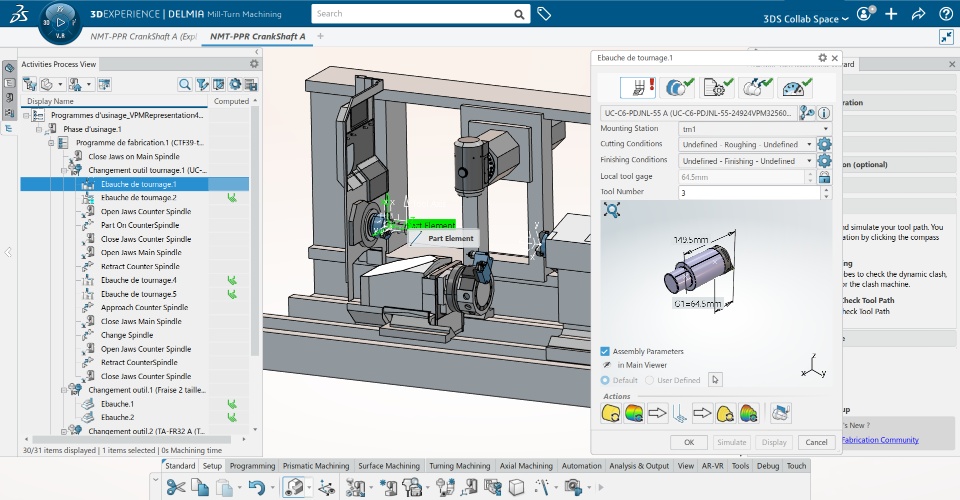
Task: Expand the bottom toolbar chevron at the left edge
Action: [156, 482]
